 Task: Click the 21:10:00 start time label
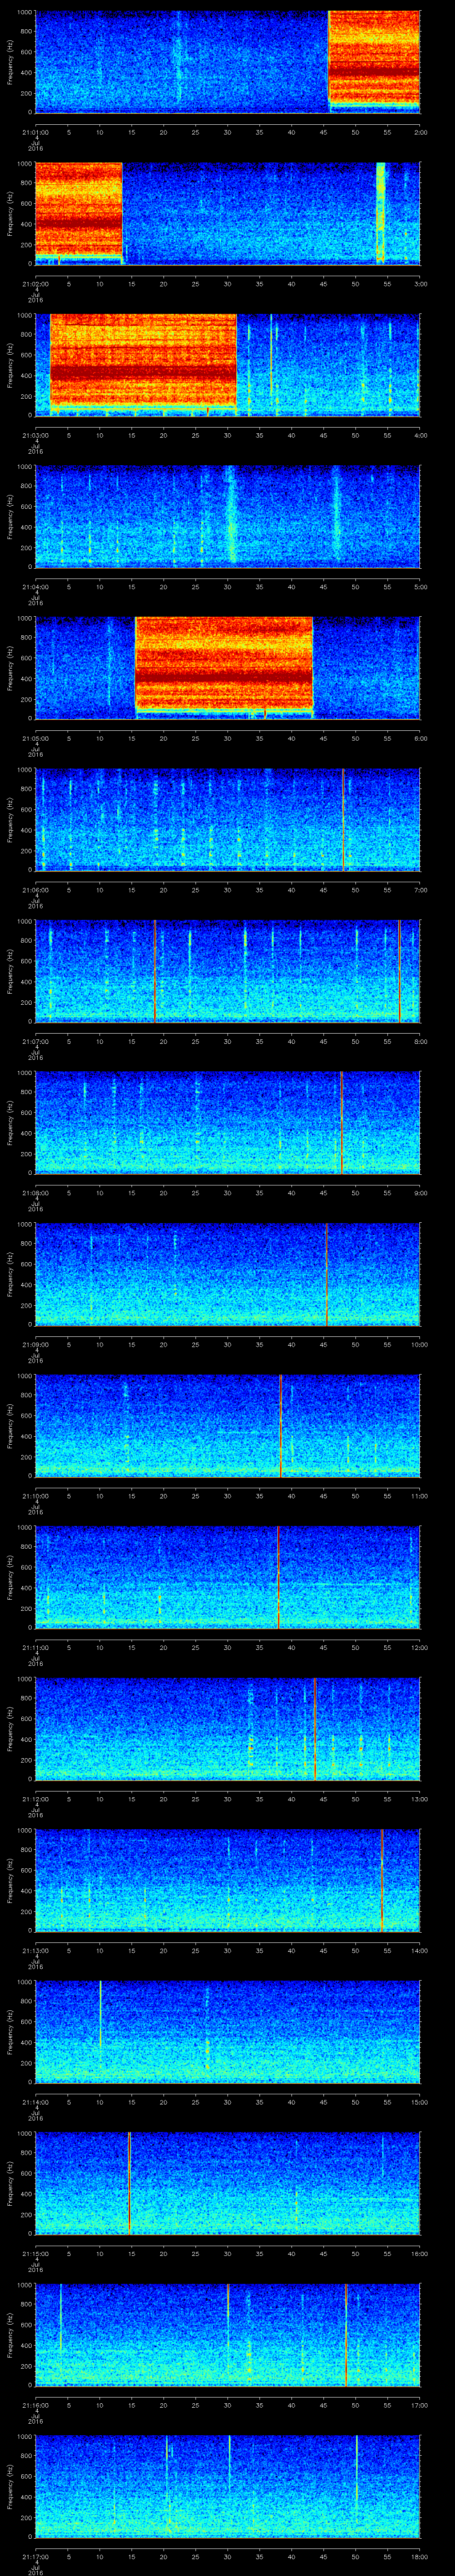(x=35, y=1495)
